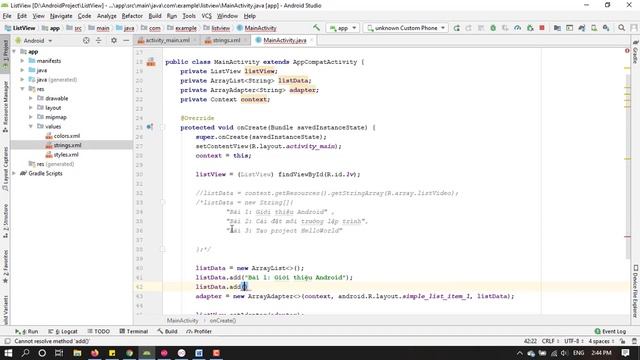Stop the running app with red square

(542, 28)
